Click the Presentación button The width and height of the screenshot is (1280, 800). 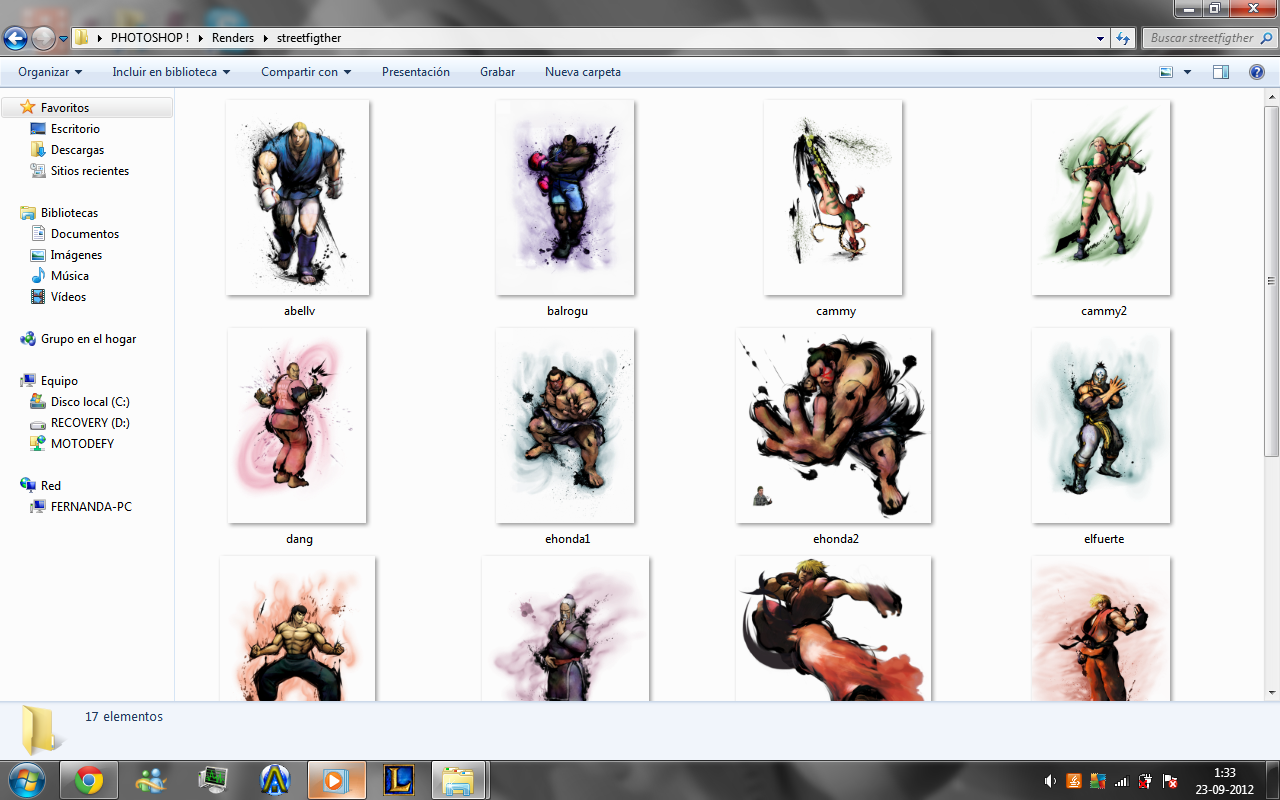click(x=416, y=72)
